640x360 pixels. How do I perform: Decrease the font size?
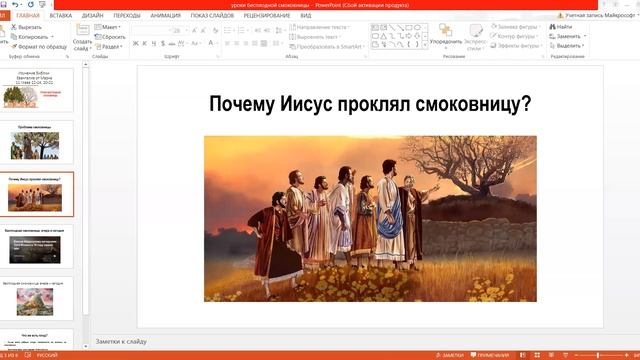[203, 31]
